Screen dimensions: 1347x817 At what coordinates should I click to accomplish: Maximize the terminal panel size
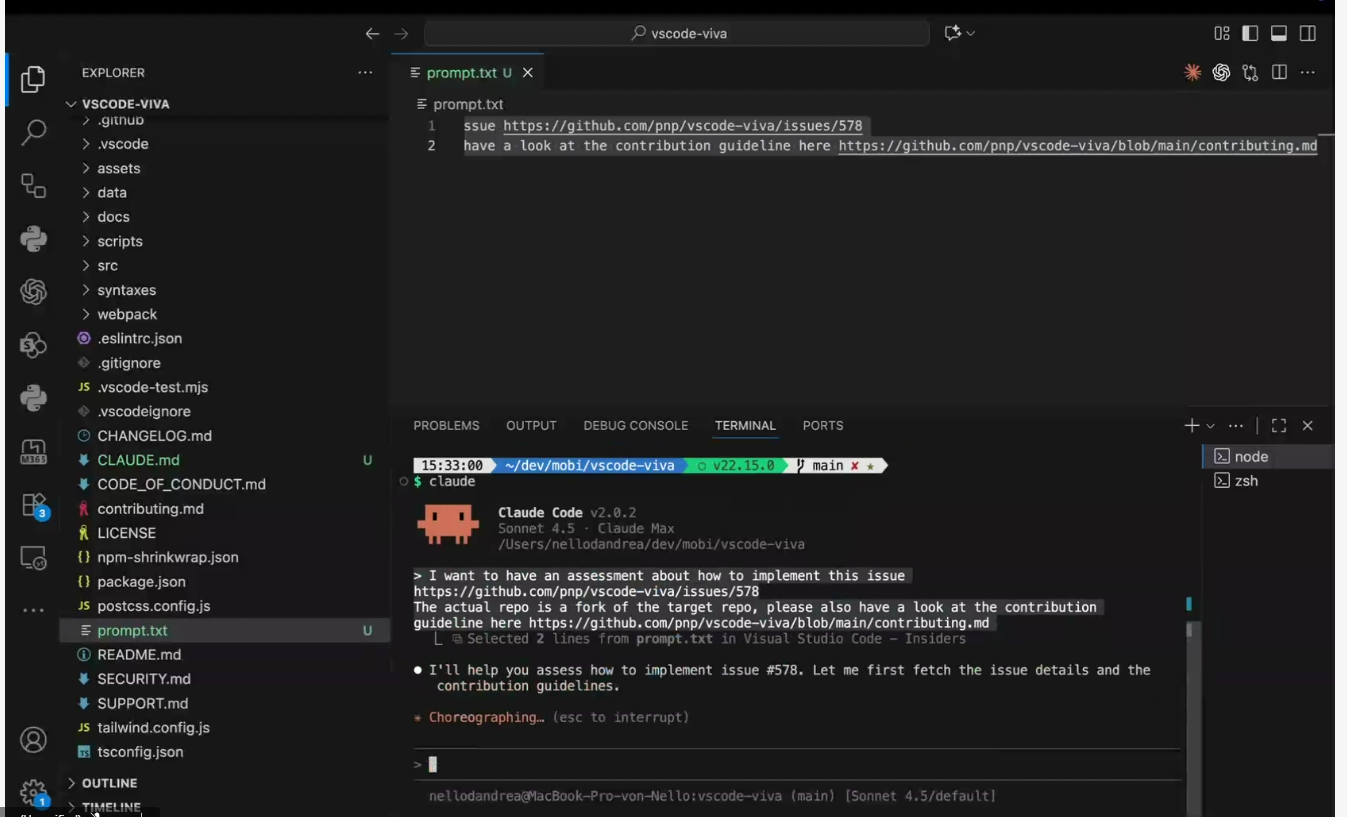pyautogui.click(x=1279, y=425)
